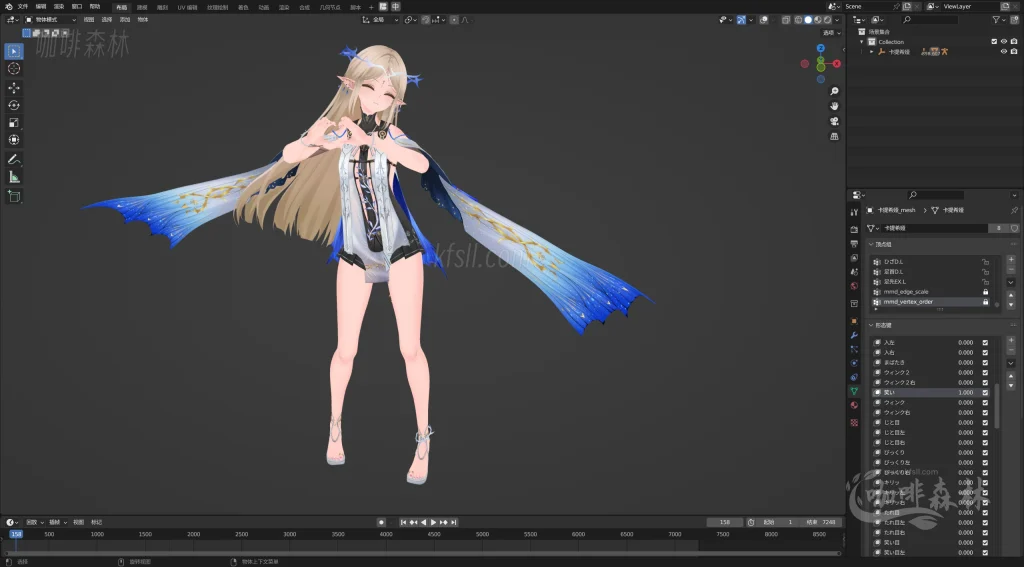Click the current frame 158 field
This screenshot has width=1024, height=567.
click(x=725, y=523)
